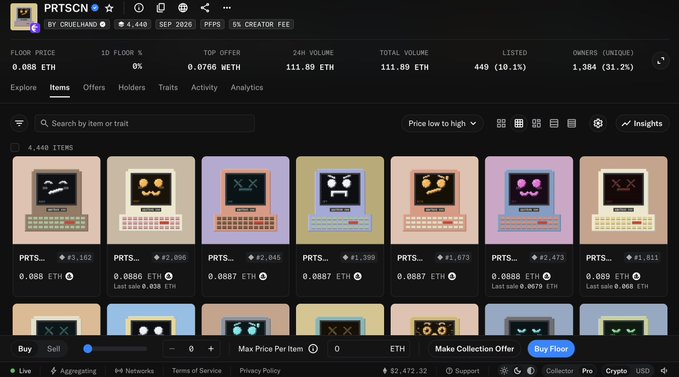Toggle the Live updates indicator
Screen dimensions: 679x377
(x=20, y=371)
